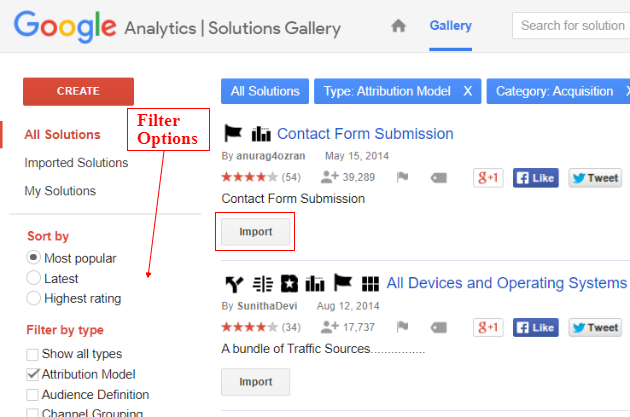Select the Highest rating sort option

pos(33,298)
